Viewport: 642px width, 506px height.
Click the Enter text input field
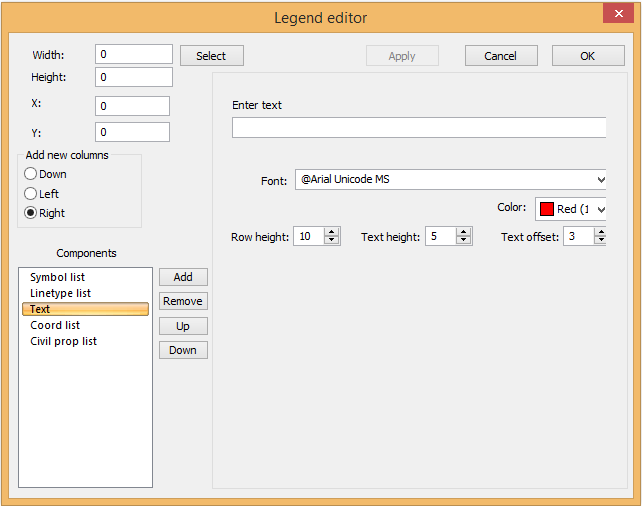[418, 127]
